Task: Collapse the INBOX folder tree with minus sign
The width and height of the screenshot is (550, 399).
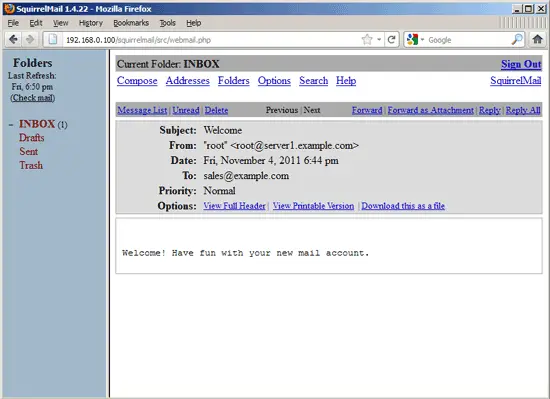Action: (x=11, y=125)
